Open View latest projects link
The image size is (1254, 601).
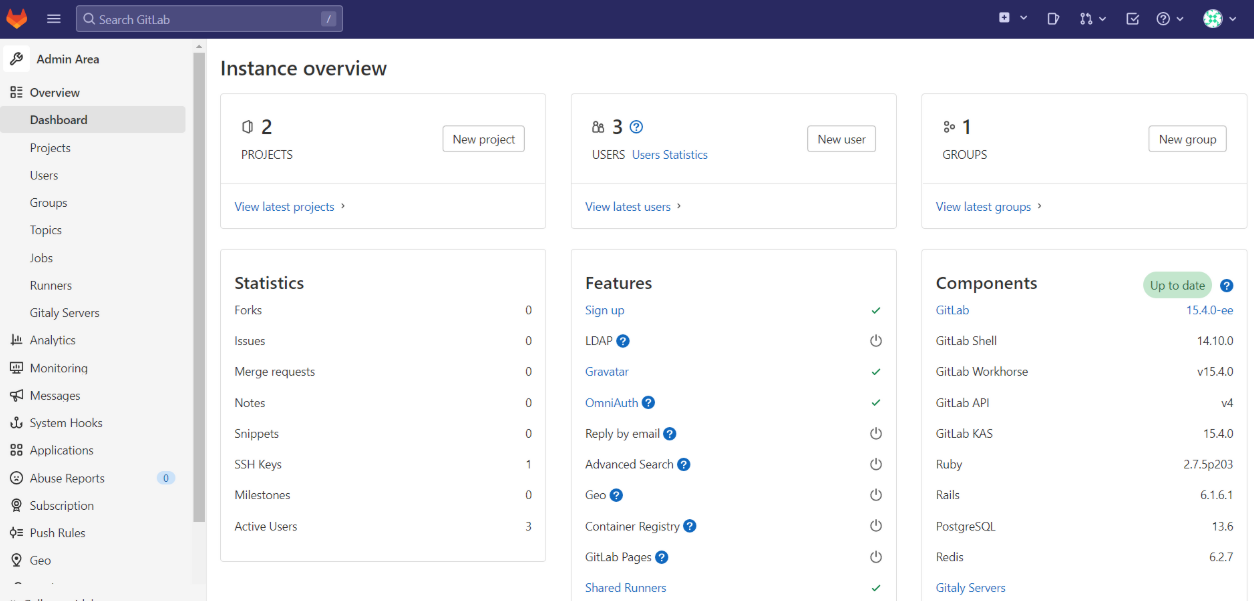(x=290, y=207)
